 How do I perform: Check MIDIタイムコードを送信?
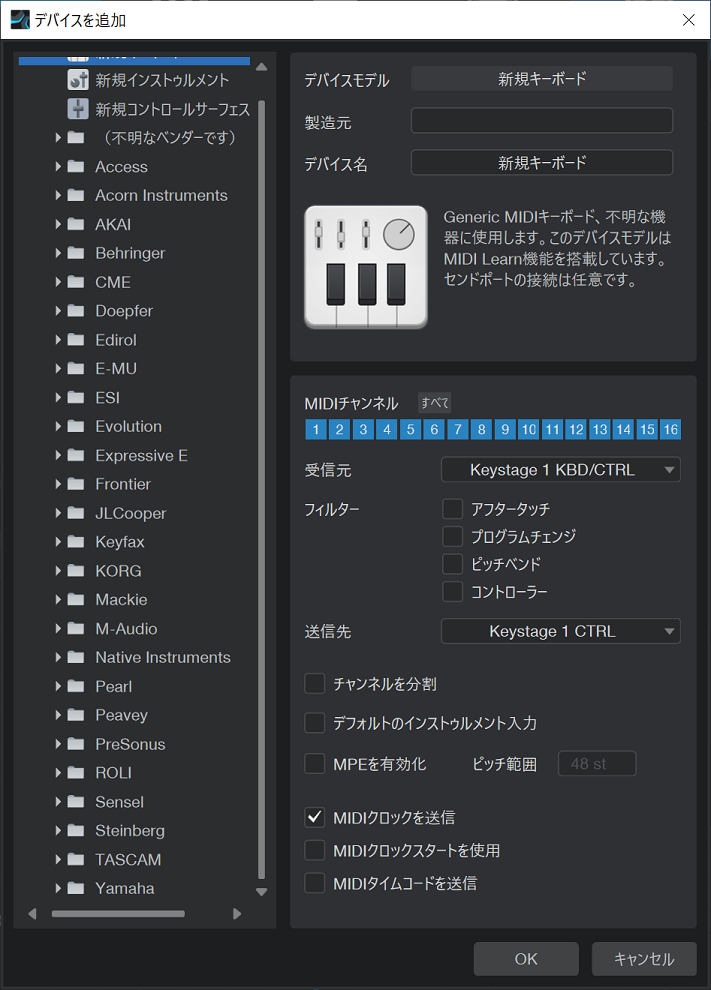click(x=314, y=883)
